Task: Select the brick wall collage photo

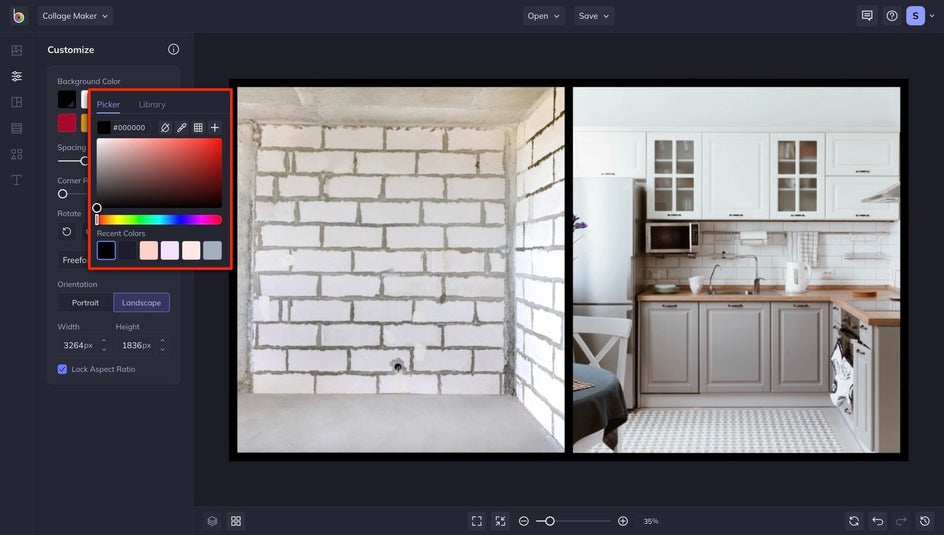Action: coord(401,270)
